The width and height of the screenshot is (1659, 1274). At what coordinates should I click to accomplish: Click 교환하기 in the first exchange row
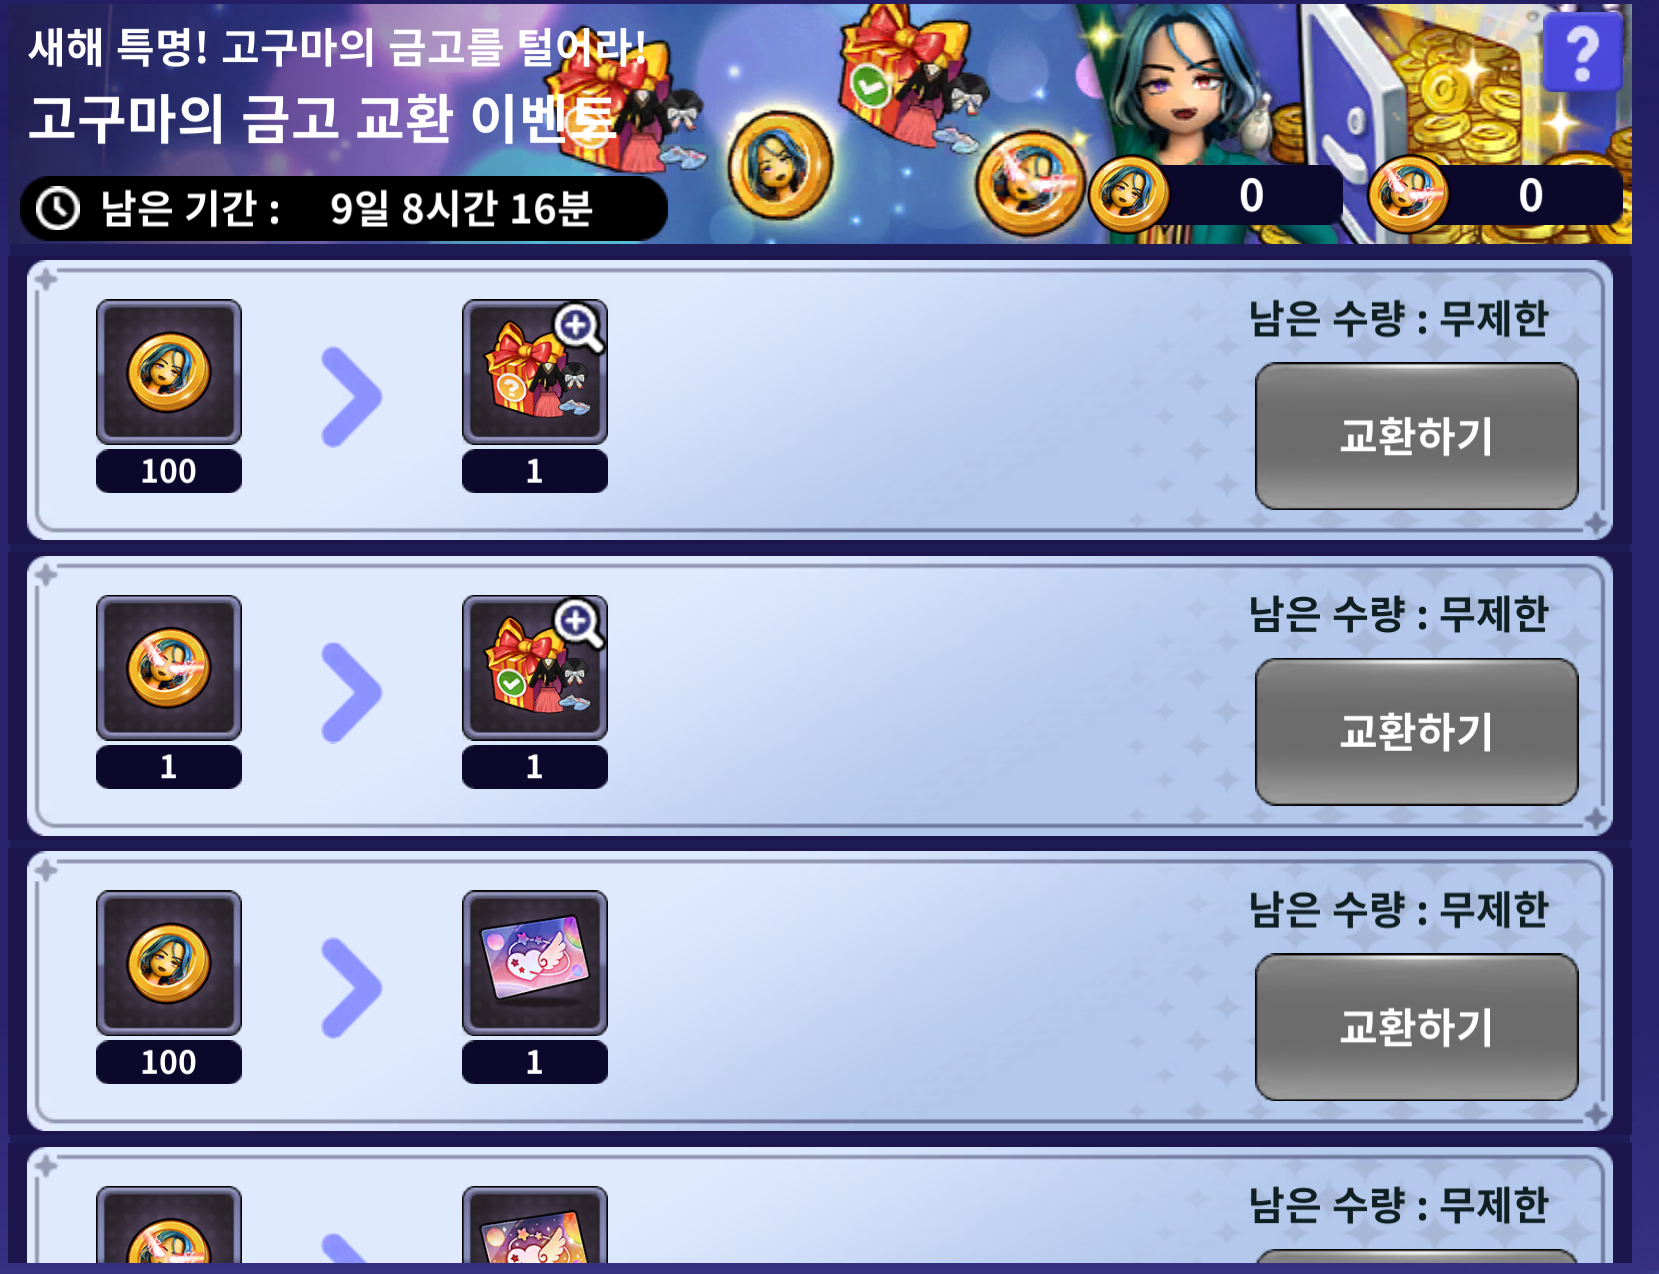click(1417, 436)
